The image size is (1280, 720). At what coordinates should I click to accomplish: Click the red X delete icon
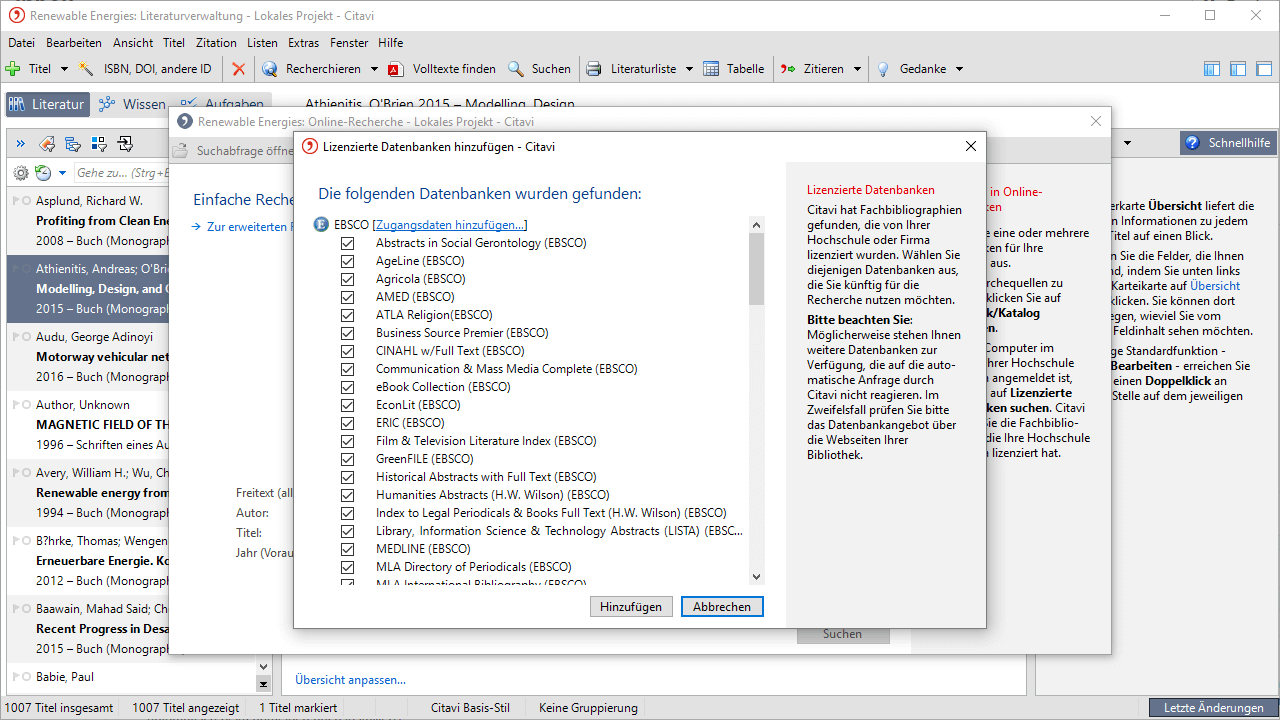click(x=238, y=69)
